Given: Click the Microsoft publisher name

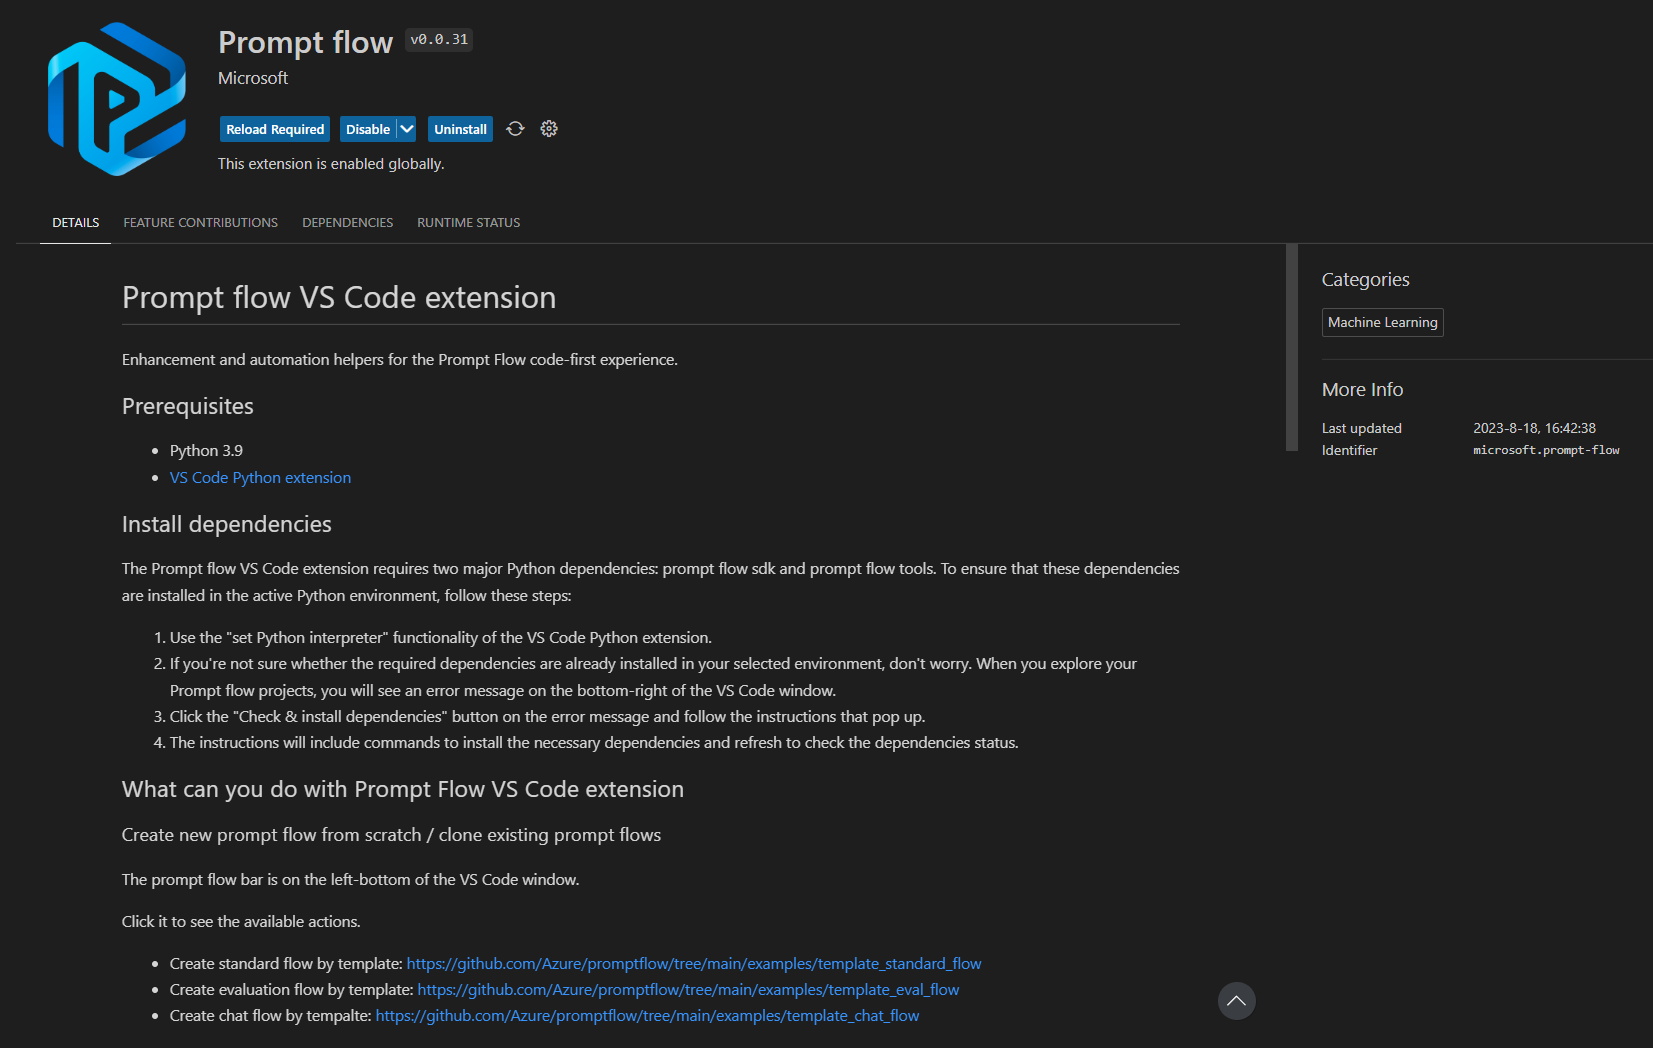Looking at the screenshot, I should click(253, 78).
